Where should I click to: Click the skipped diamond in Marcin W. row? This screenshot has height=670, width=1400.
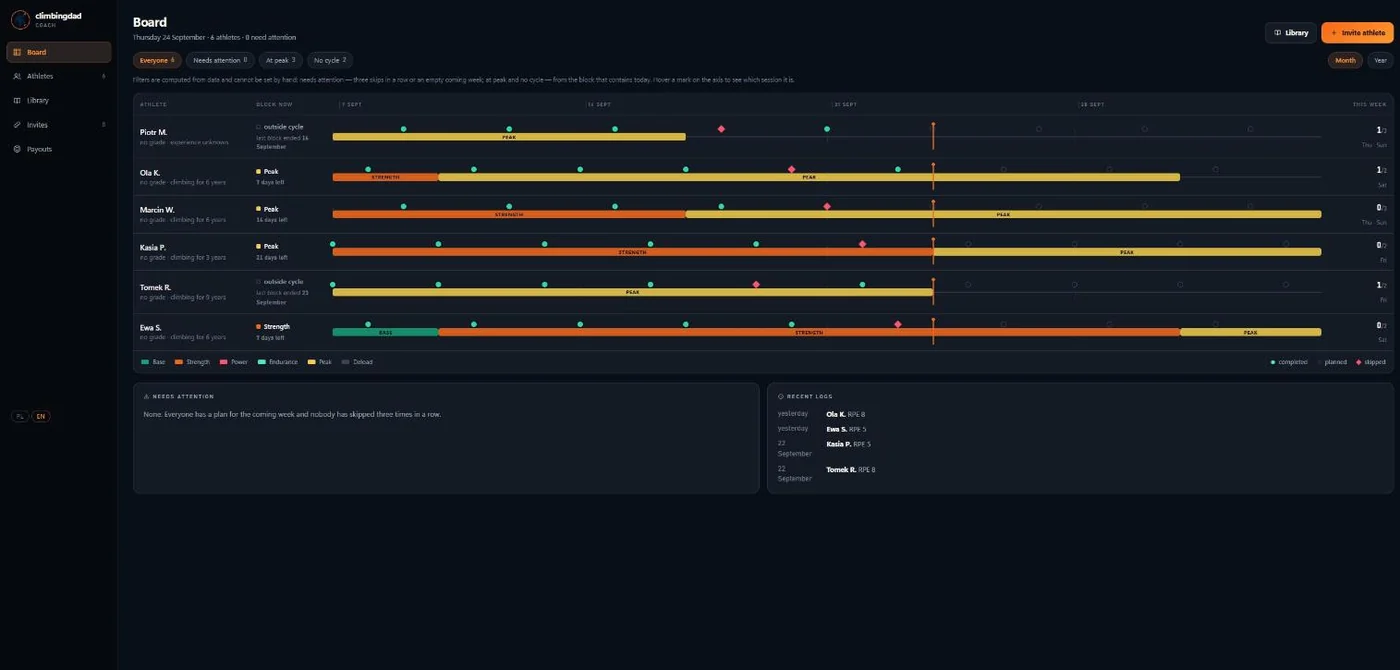click(x=827, y=206)
